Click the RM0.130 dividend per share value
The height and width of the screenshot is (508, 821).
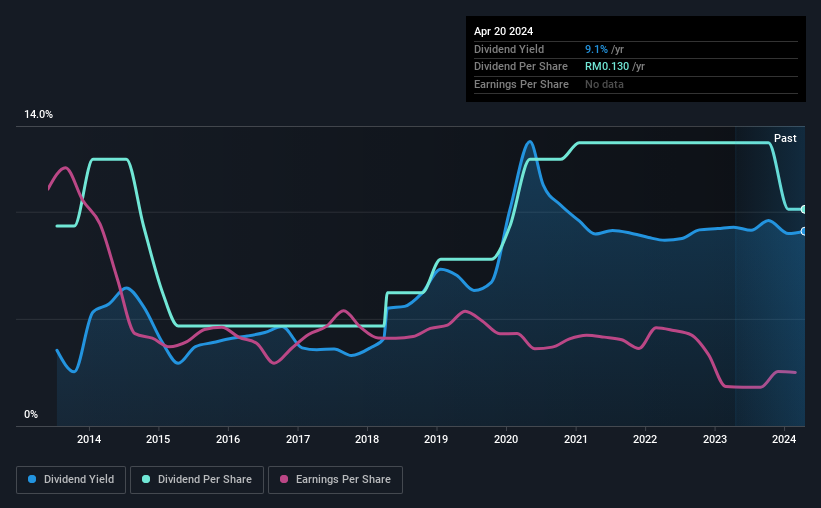(607, 67)
